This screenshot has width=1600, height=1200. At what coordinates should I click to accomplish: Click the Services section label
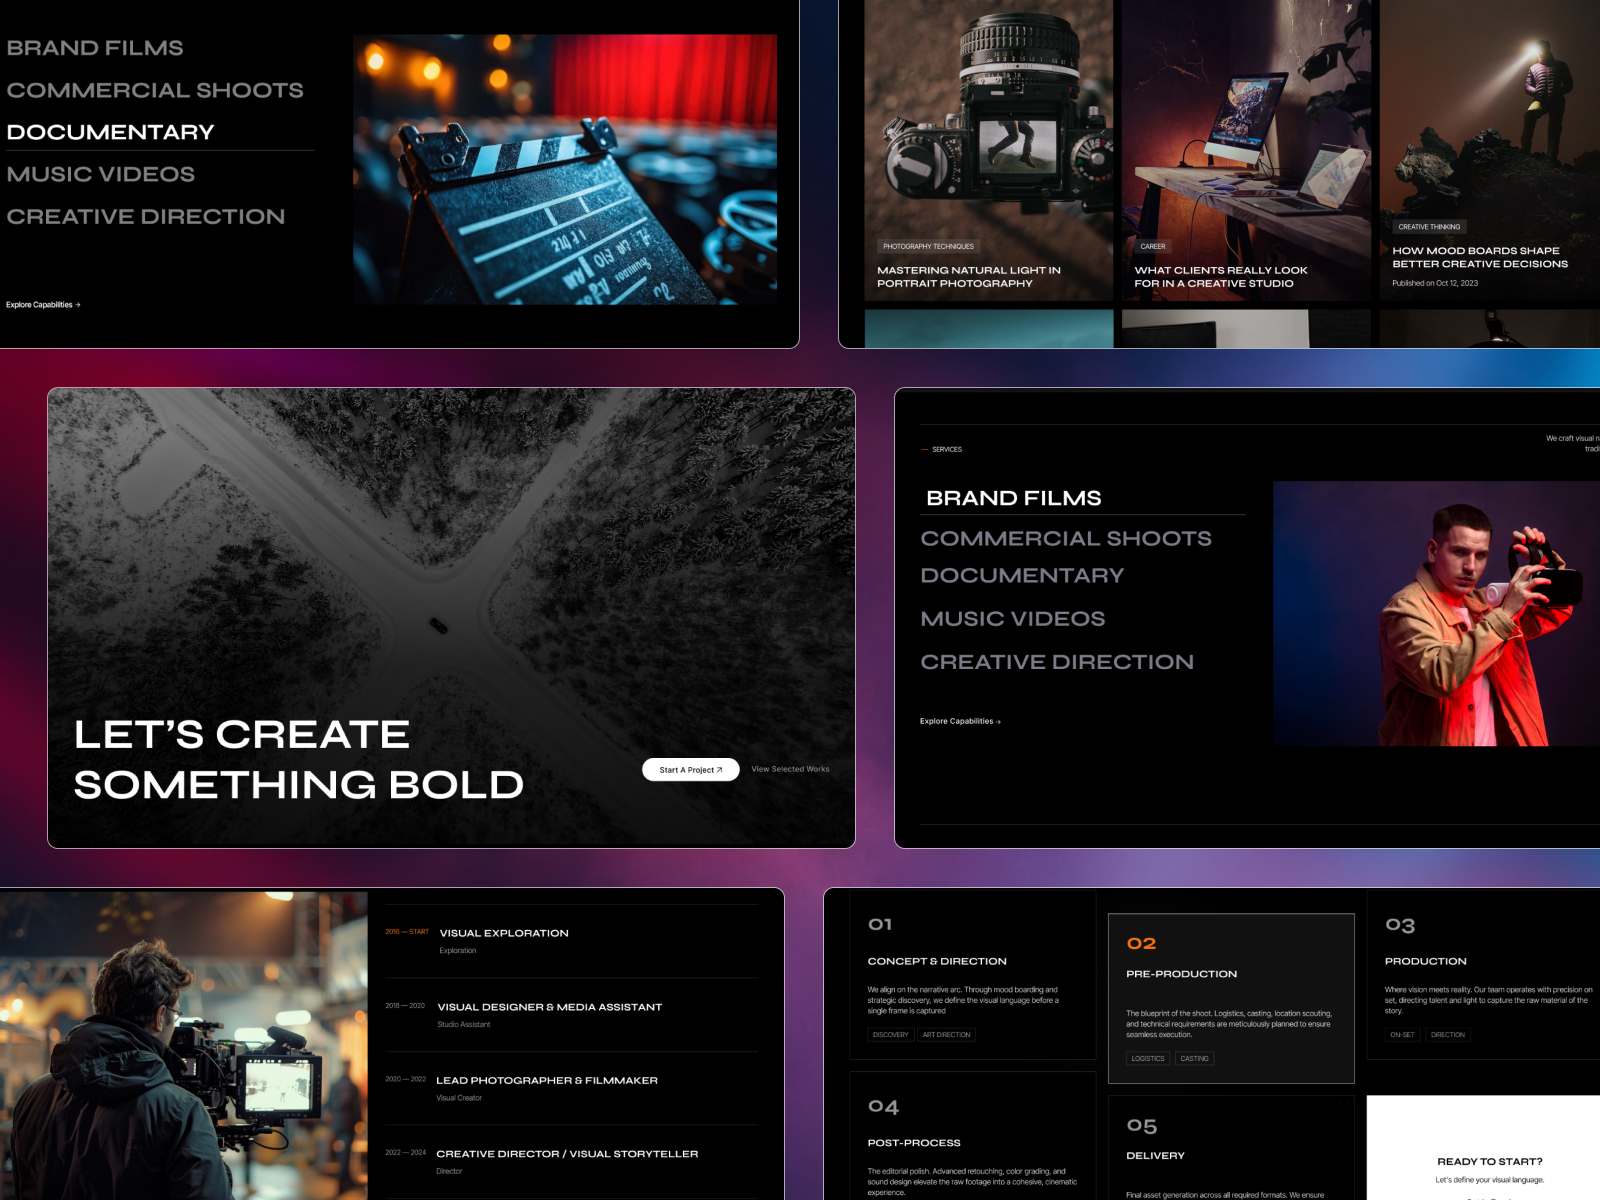tap(946, 450)
